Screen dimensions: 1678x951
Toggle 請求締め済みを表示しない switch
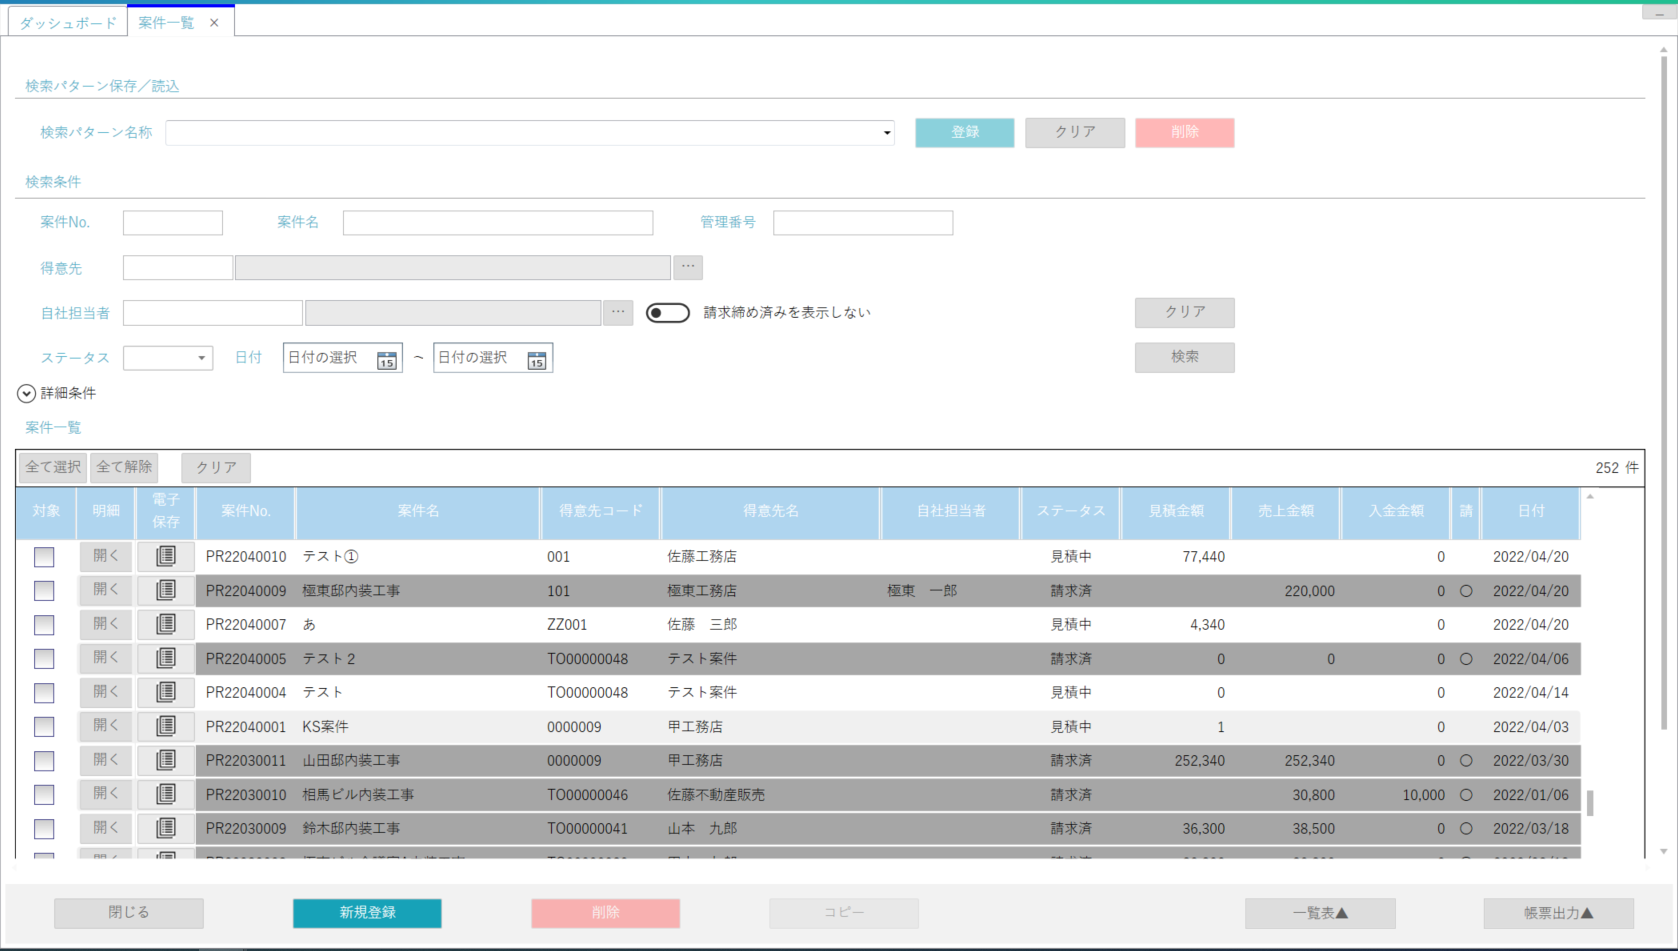668,313
